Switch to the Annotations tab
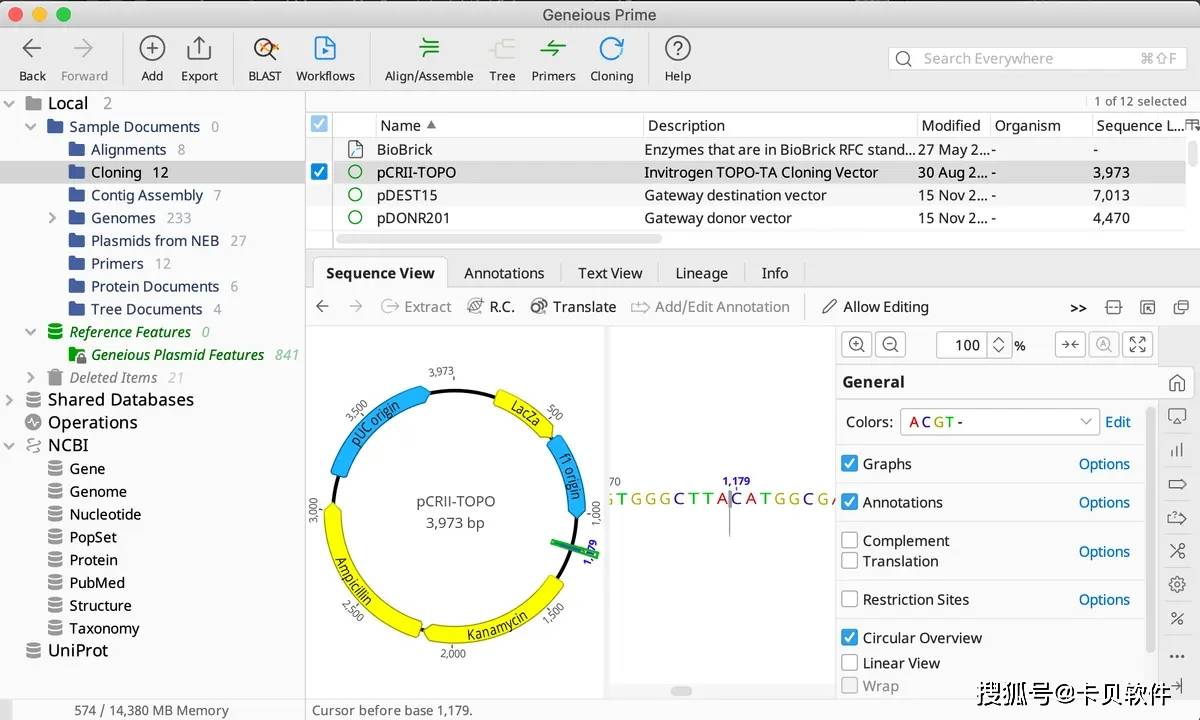Image resolution: width=1200 pixels, height=720 pixels. (504, 273)
